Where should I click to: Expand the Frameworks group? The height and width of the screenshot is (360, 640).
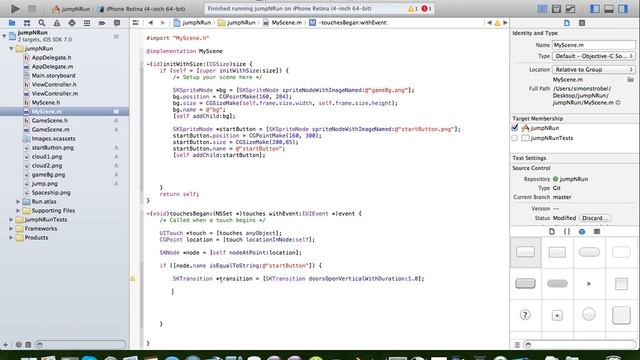coord(11,229)
